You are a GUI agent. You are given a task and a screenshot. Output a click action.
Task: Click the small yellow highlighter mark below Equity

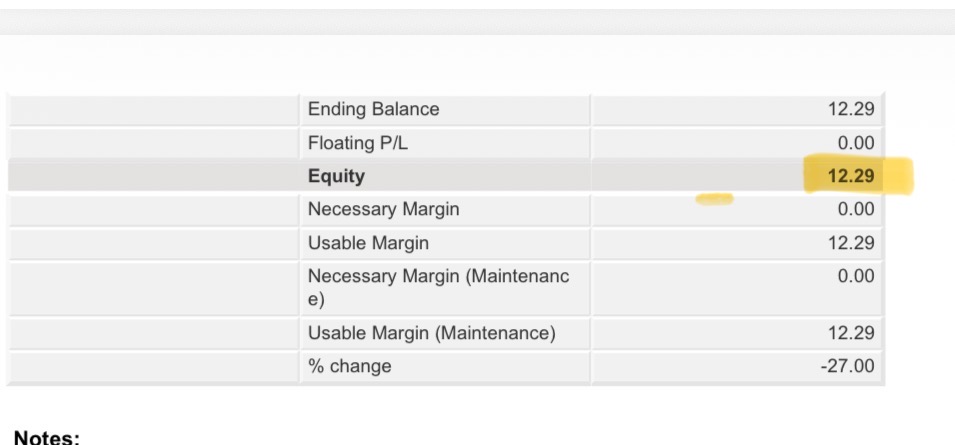point(714,199)
